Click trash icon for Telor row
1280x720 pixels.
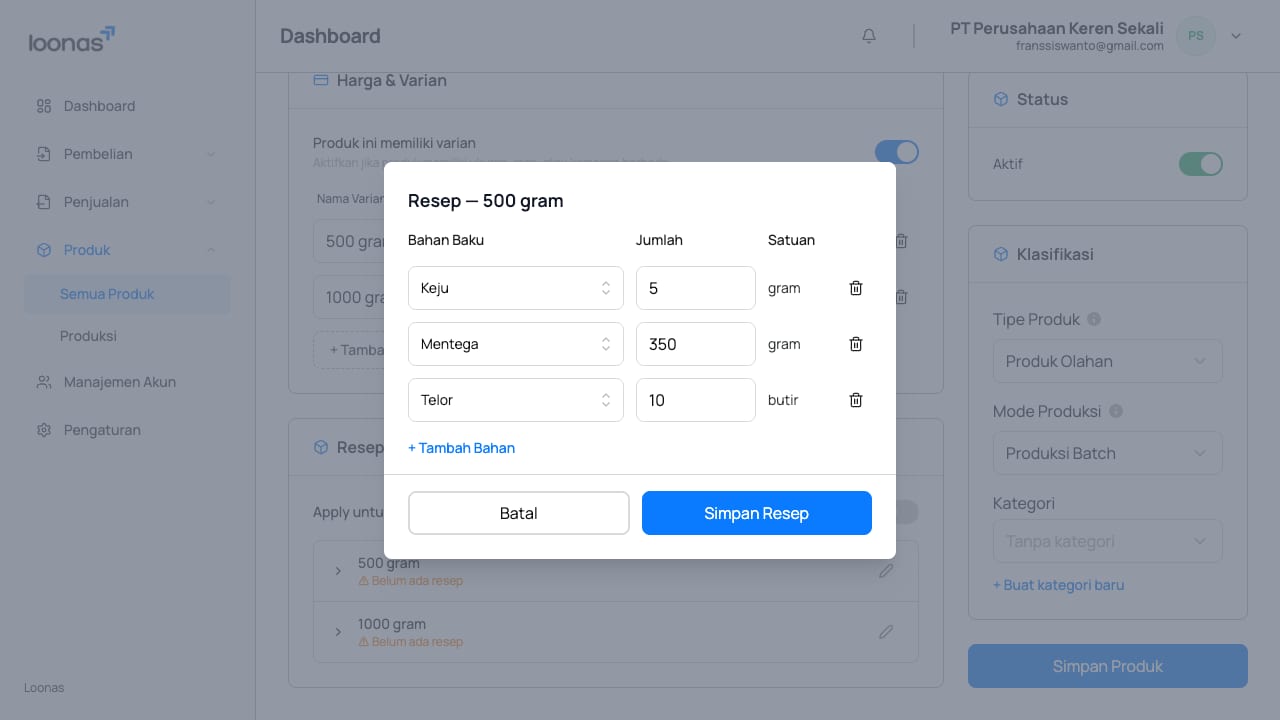coord(856,400)
